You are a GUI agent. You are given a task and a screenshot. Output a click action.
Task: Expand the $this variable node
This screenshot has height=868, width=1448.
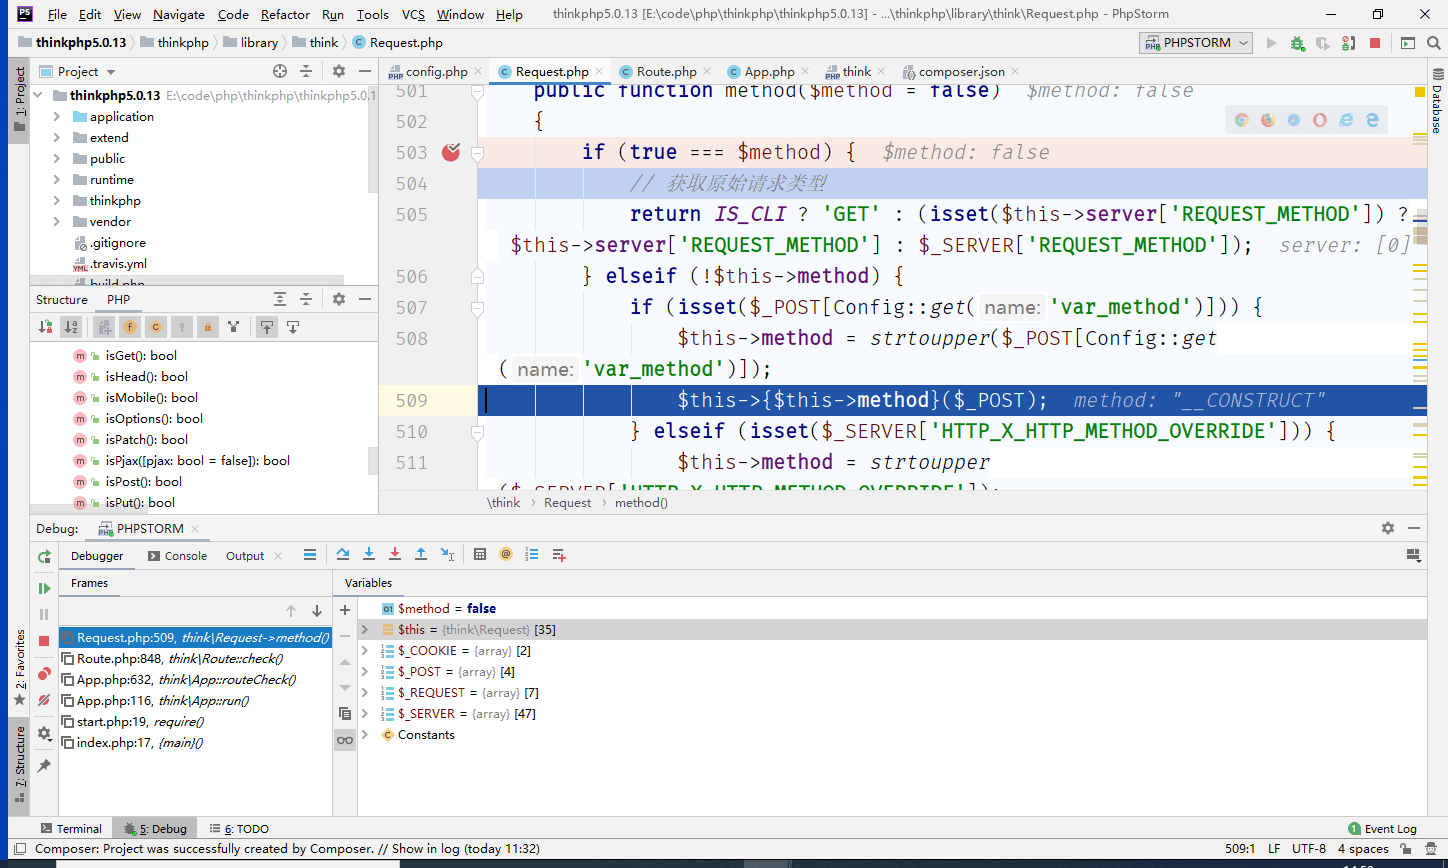365,630
